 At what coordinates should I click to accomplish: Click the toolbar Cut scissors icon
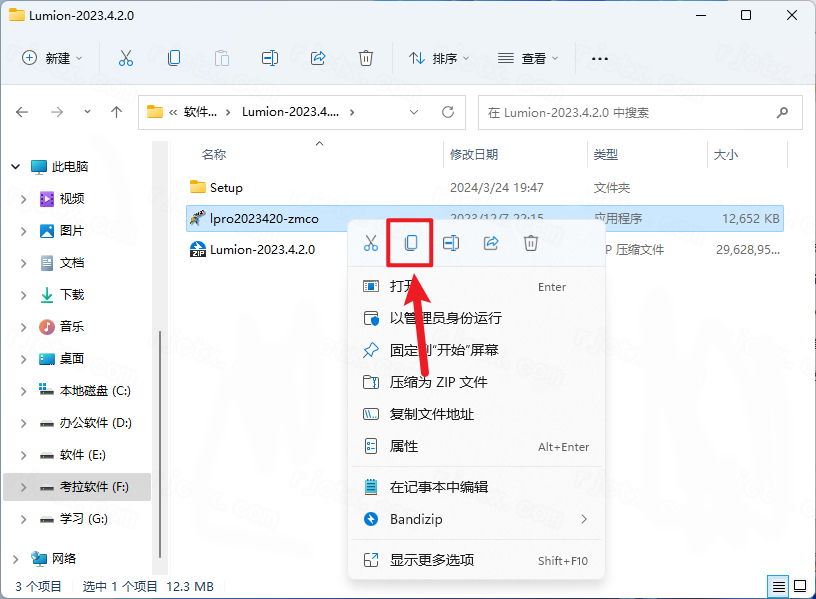pyautogui.click(x=125, y=58)
